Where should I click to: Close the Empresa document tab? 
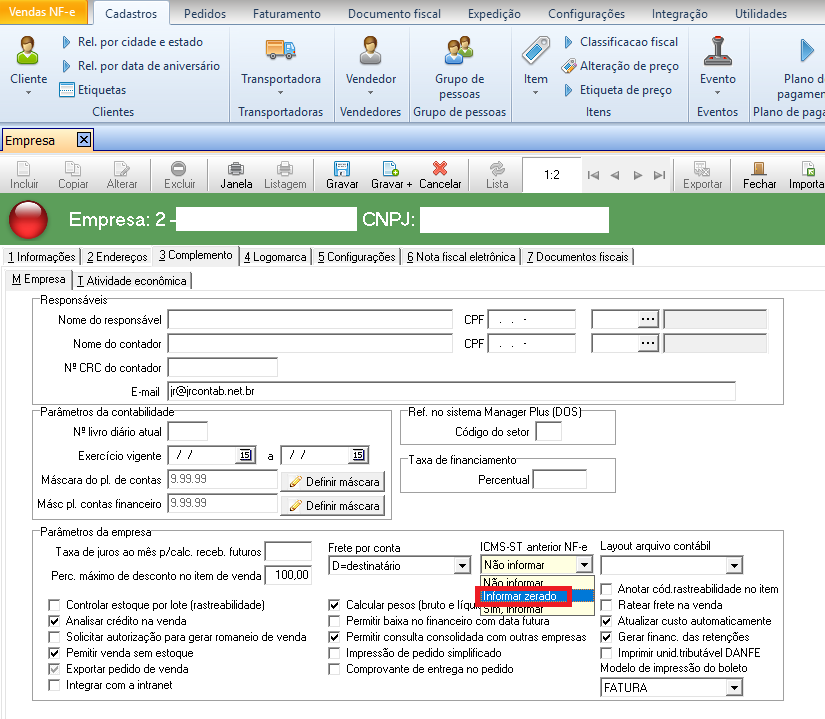[x=83, y=141]
